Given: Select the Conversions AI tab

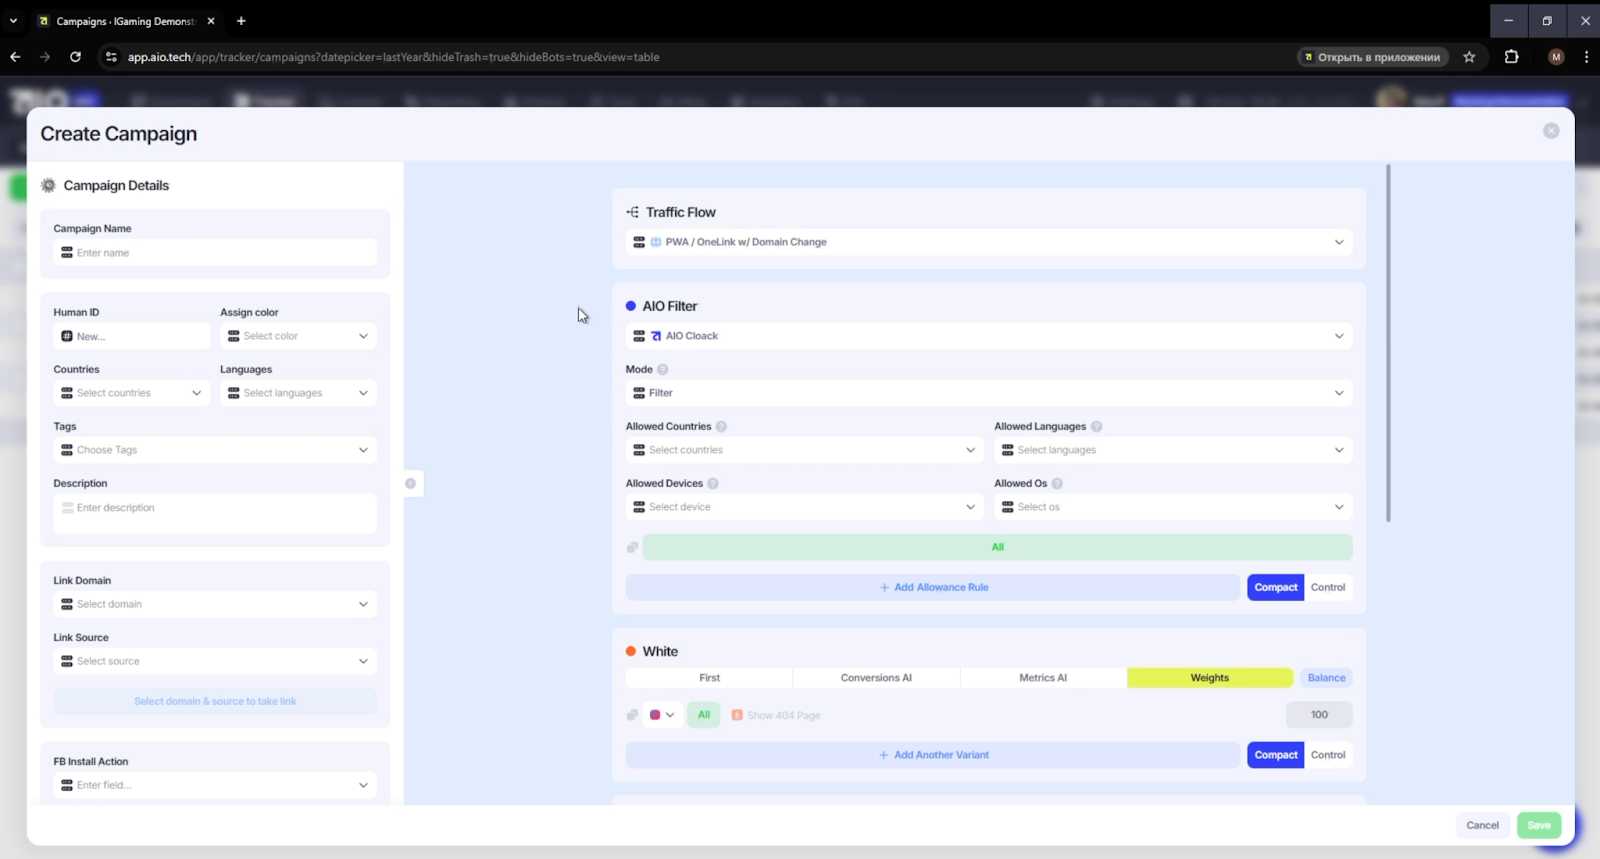Looking at the screenshot, I should tap(876, 678).
